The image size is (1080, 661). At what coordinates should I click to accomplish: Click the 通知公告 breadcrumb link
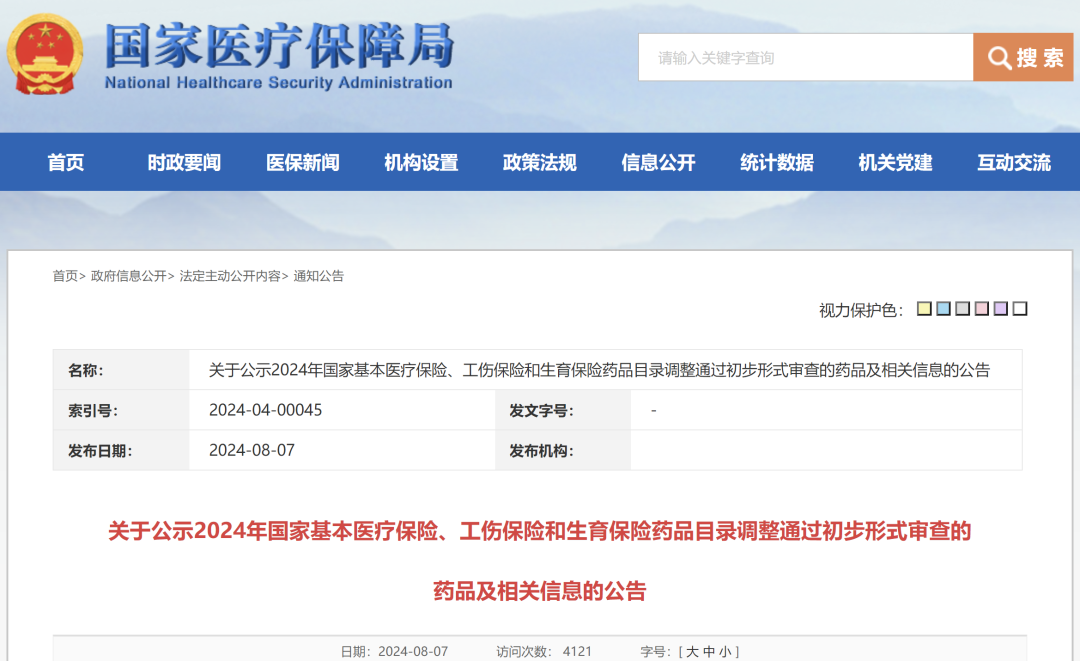coord(318,276)
